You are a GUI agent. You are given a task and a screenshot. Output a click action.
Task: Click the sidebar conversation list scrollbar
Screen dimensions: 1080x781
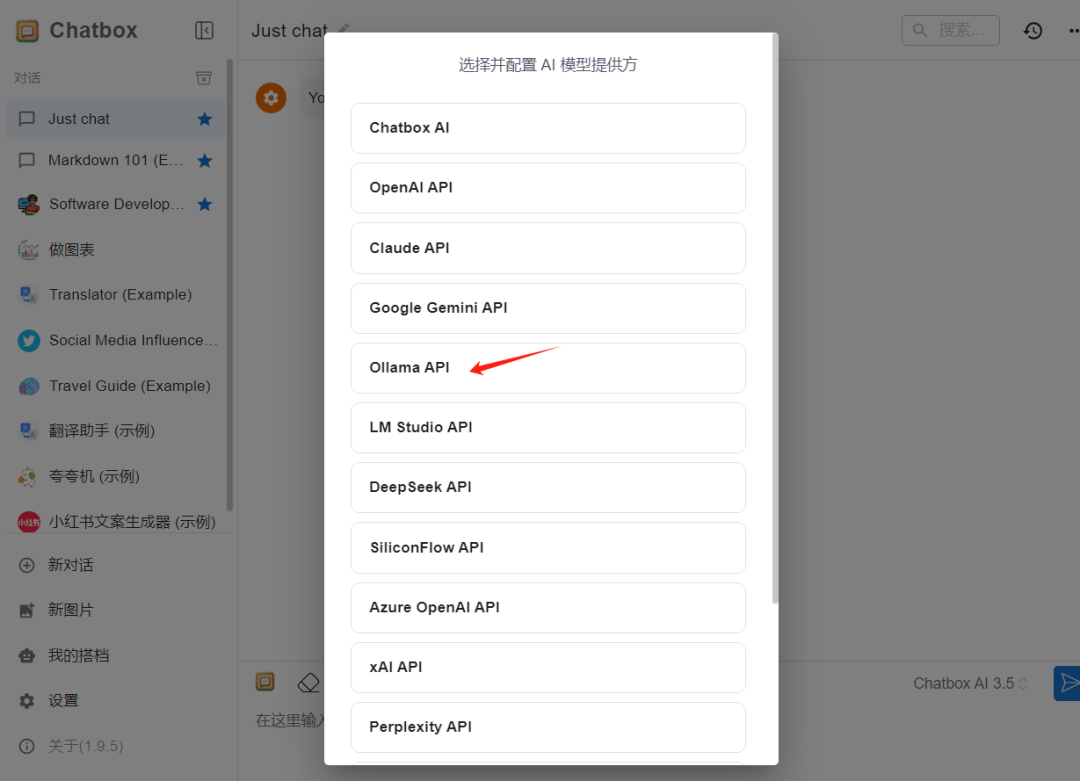coord(229,285)
